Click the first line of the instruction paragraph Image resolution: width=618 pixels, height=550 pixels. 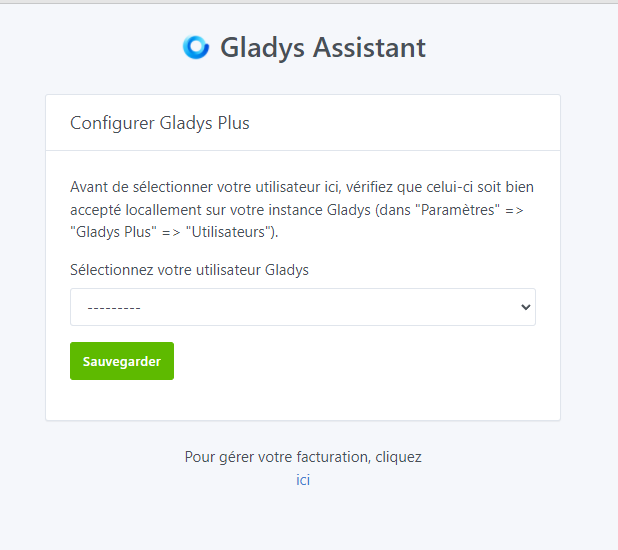click(302, 187)
